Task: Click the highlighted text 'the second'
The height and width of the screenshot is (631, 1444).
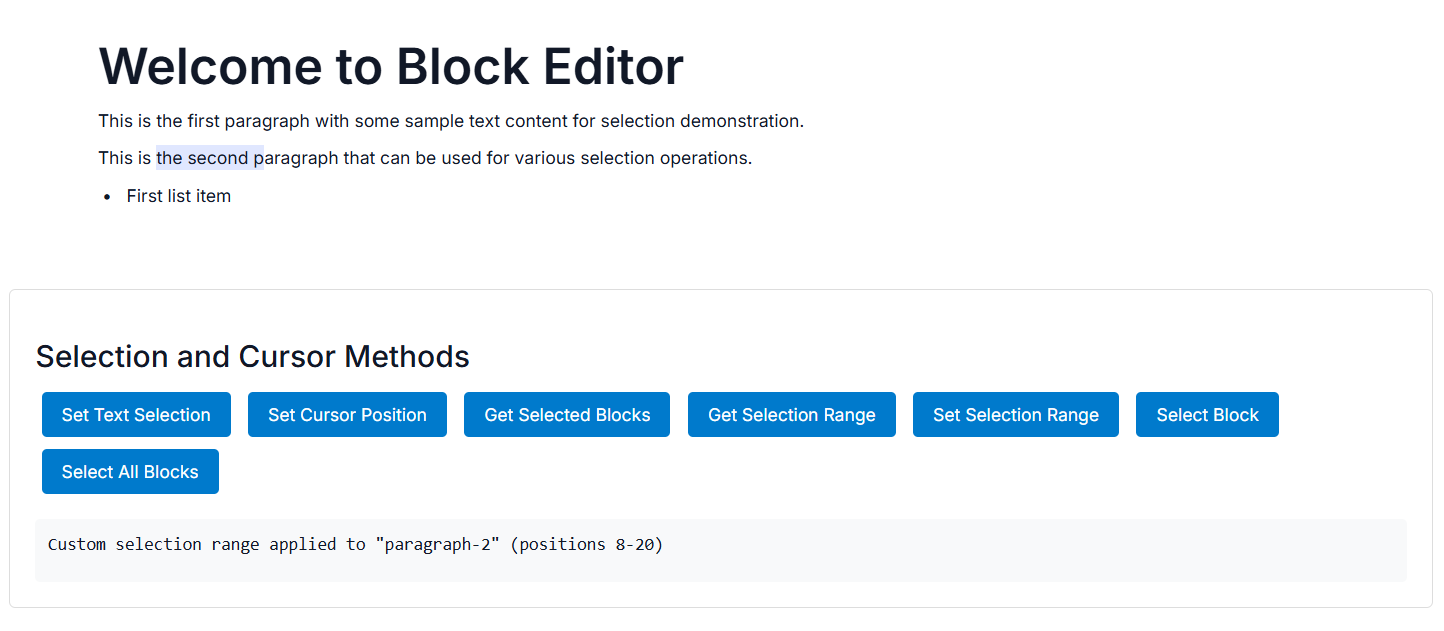Action: tap(202, 158)
